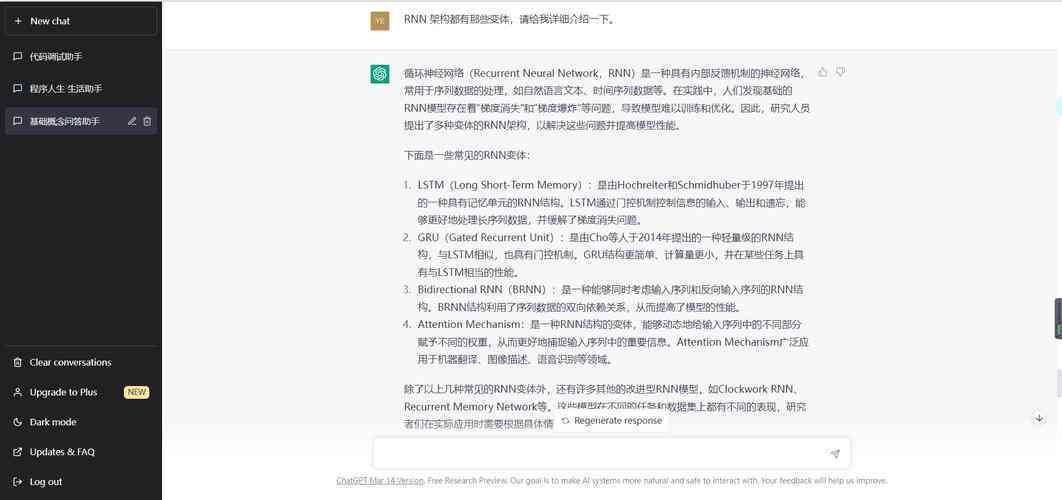Toggle Dark mode
1062x500 pixels.
pyautogui.click(x=81, y=422)
